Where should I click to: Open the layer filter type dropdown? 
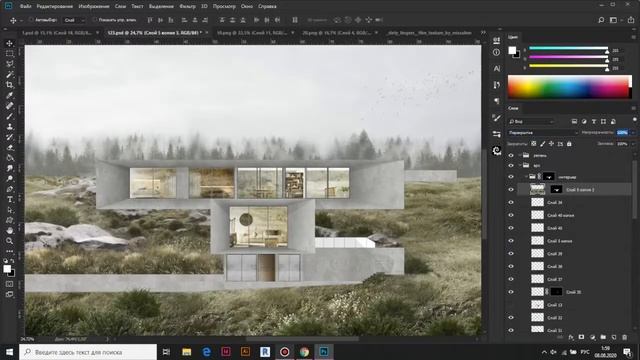(531, 122)
